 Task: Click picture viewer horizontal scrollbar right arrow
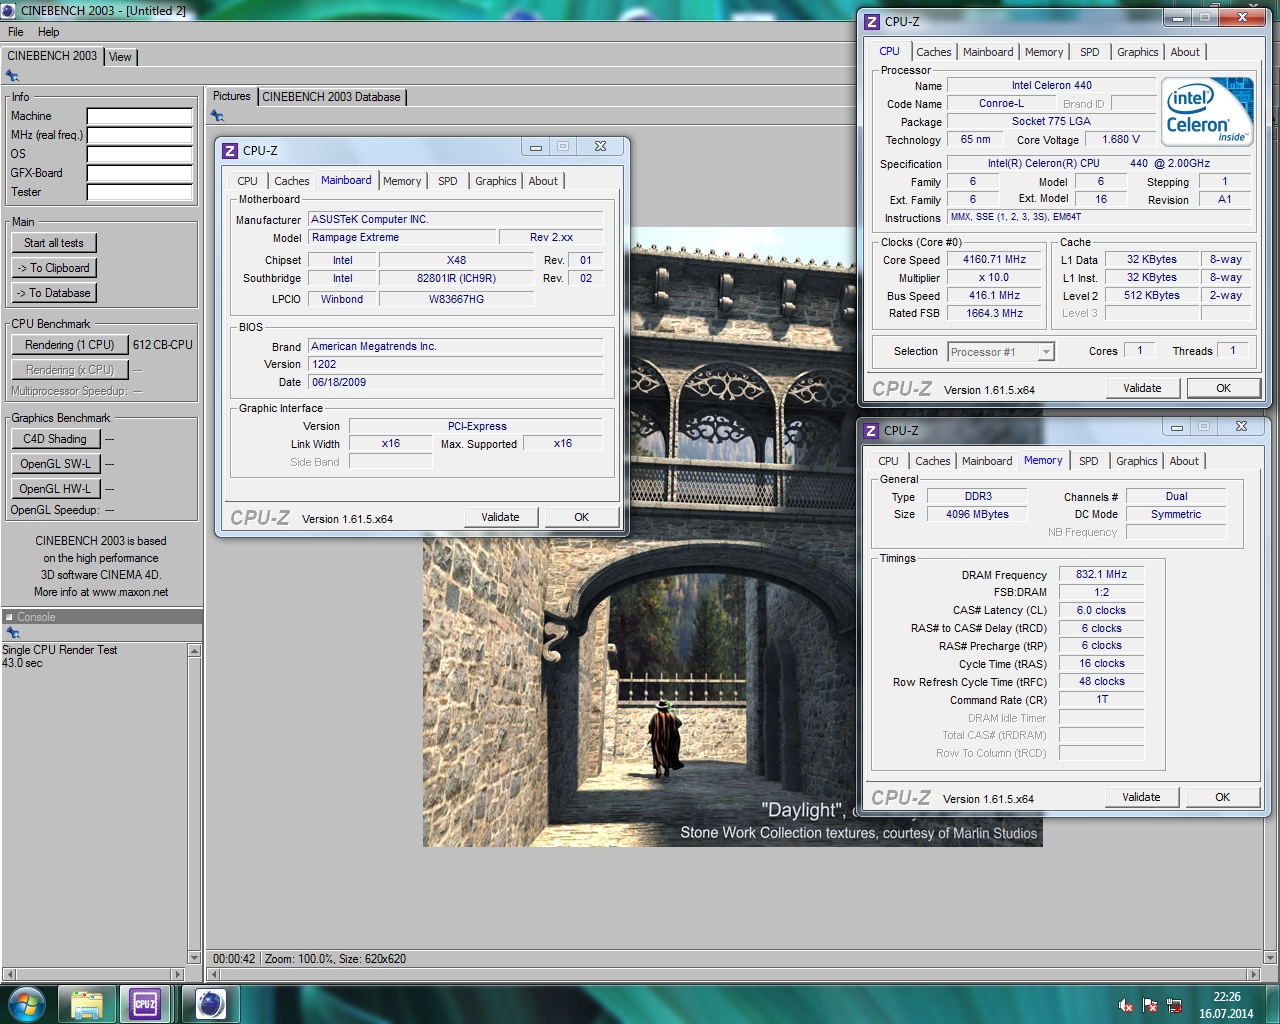(x=1254, y=974)
